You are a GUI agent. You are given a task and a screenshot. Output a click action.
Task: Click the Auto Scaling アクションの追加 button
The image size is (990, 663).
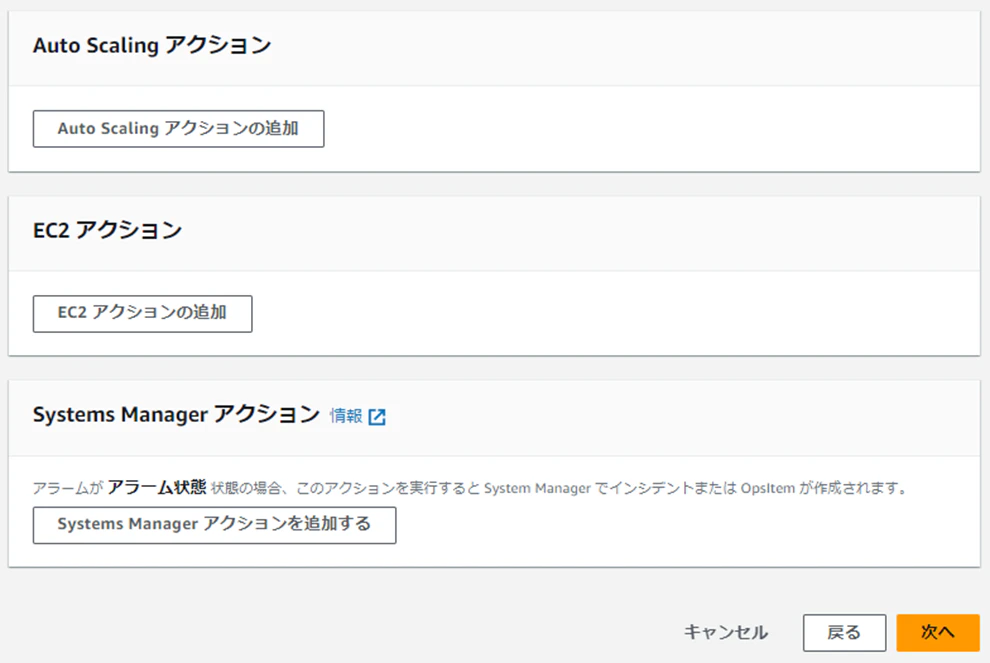click(179, 129)
